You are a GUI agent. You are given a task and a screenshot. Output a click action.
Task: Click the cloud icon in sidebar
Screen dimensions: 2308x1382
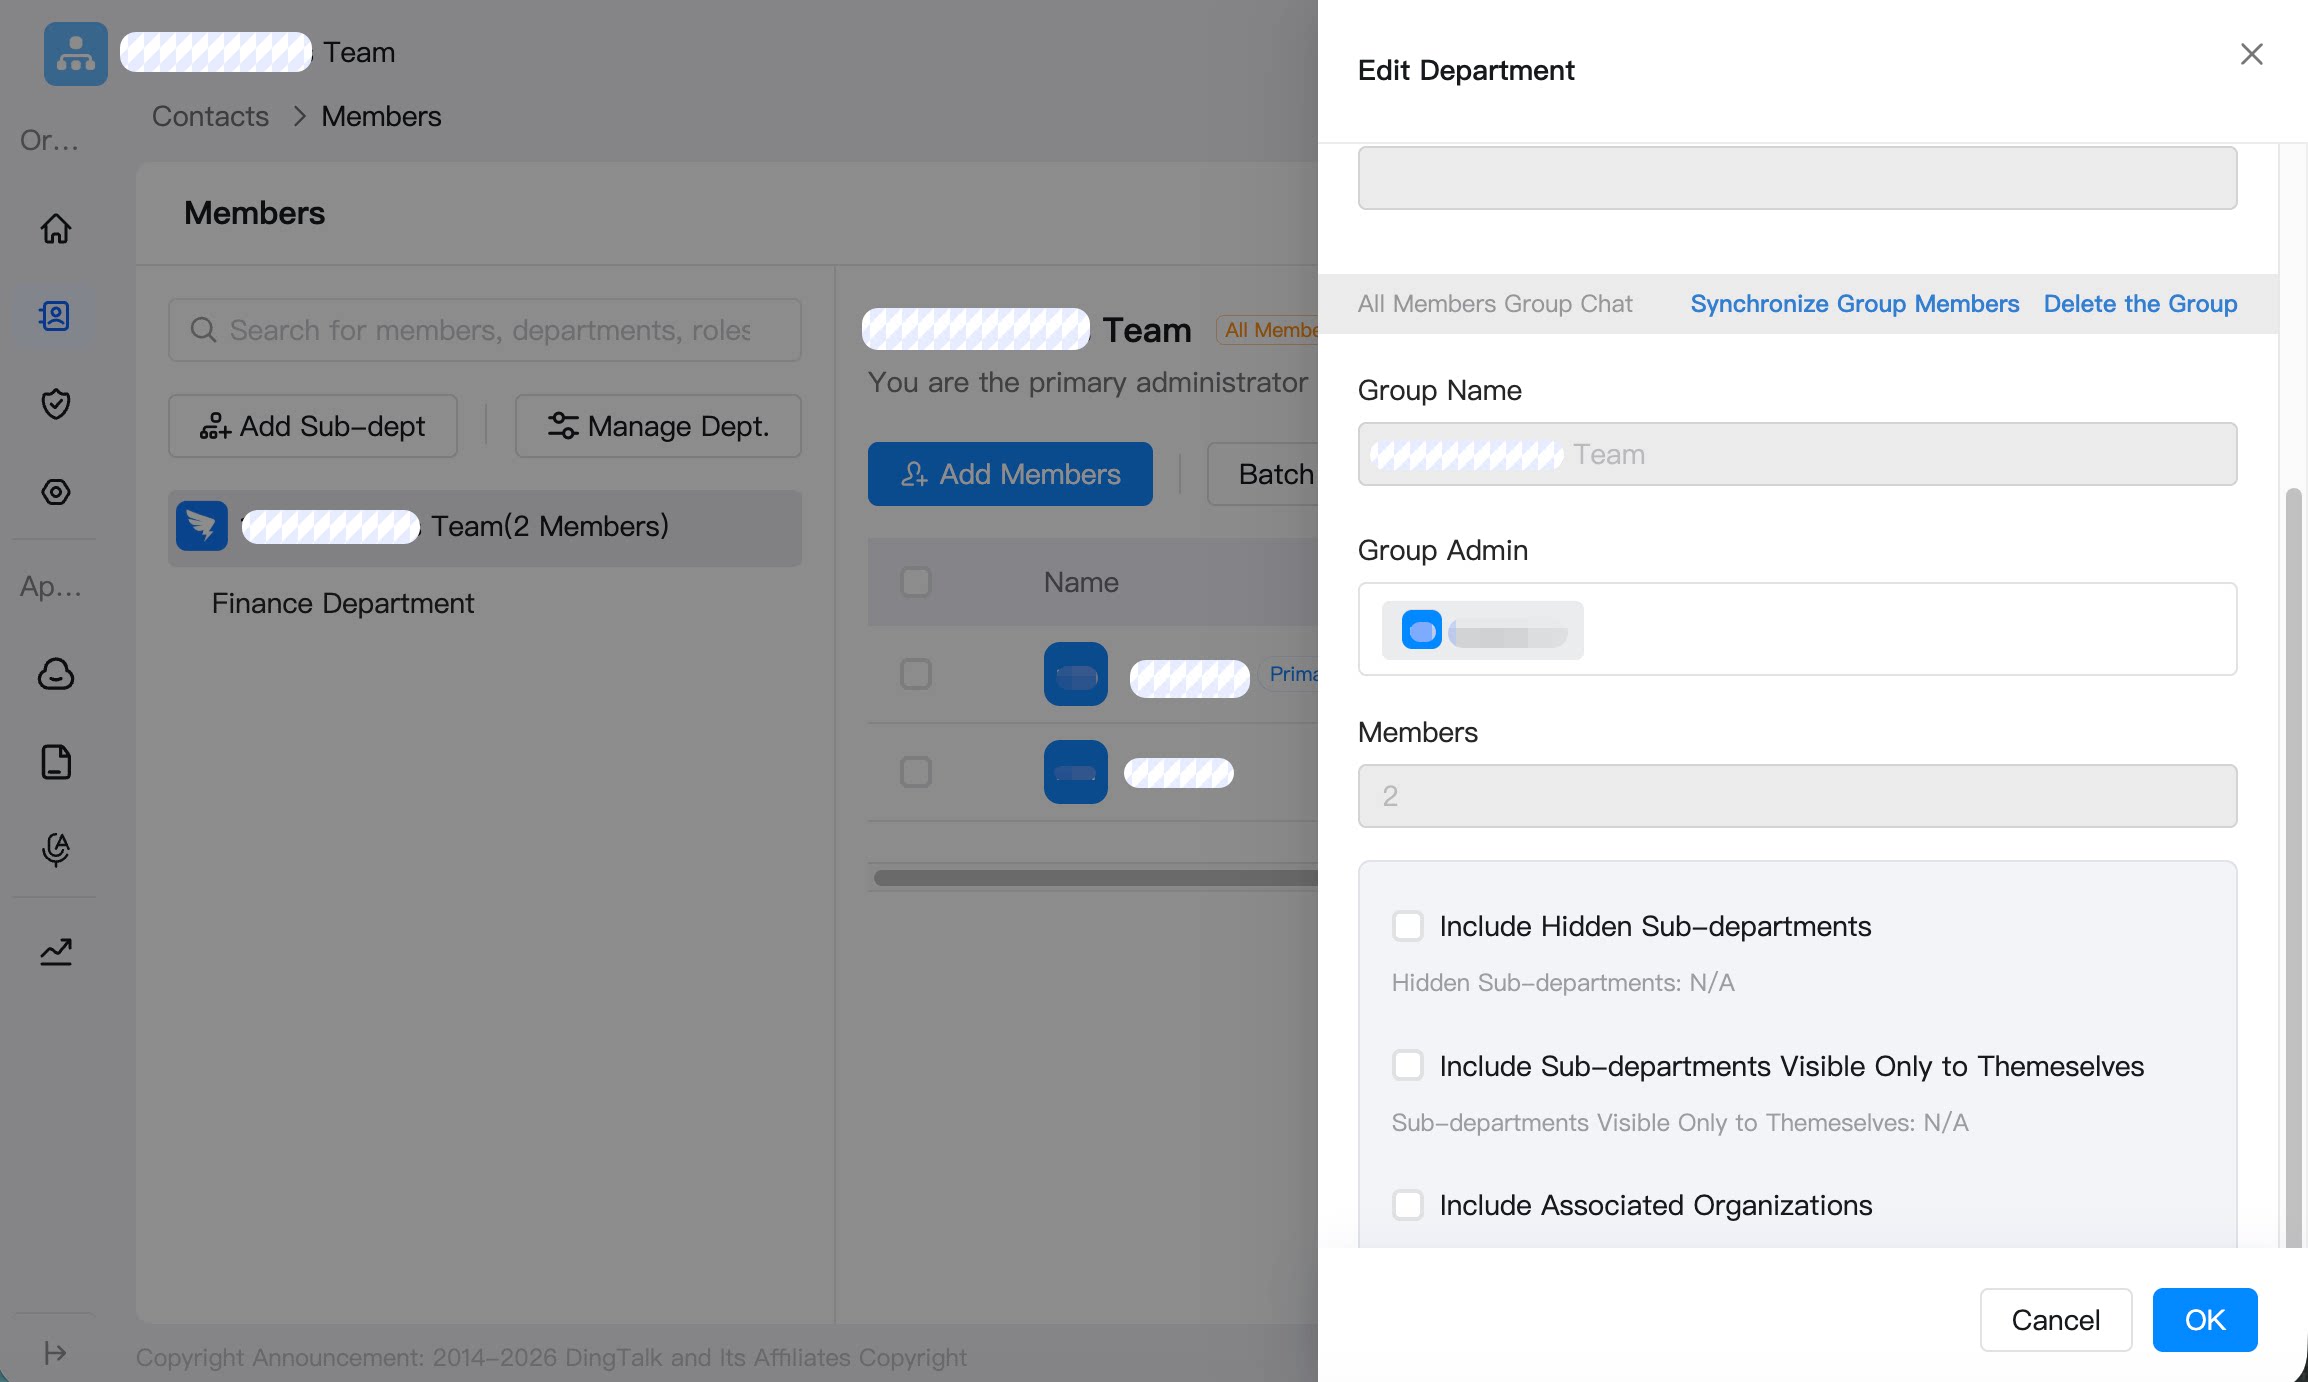(x=56, y=674)
